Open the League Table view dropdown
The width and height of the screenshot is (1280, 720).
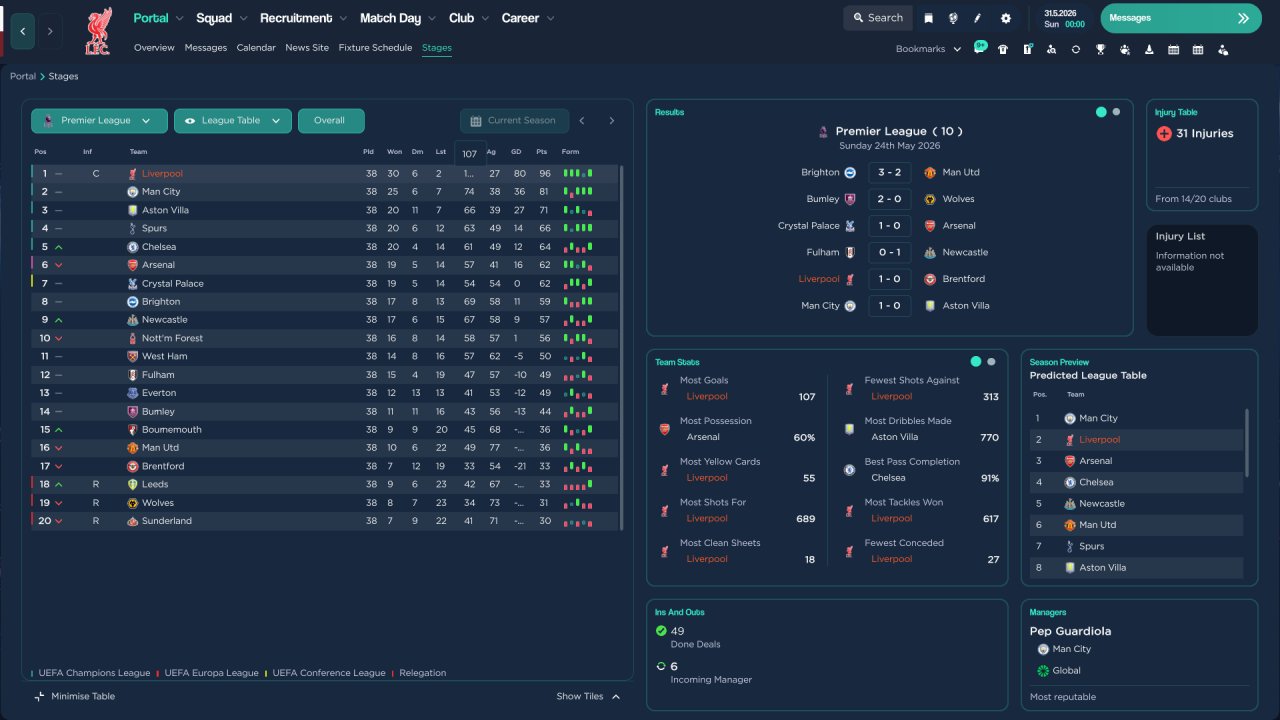coord(233,121)
